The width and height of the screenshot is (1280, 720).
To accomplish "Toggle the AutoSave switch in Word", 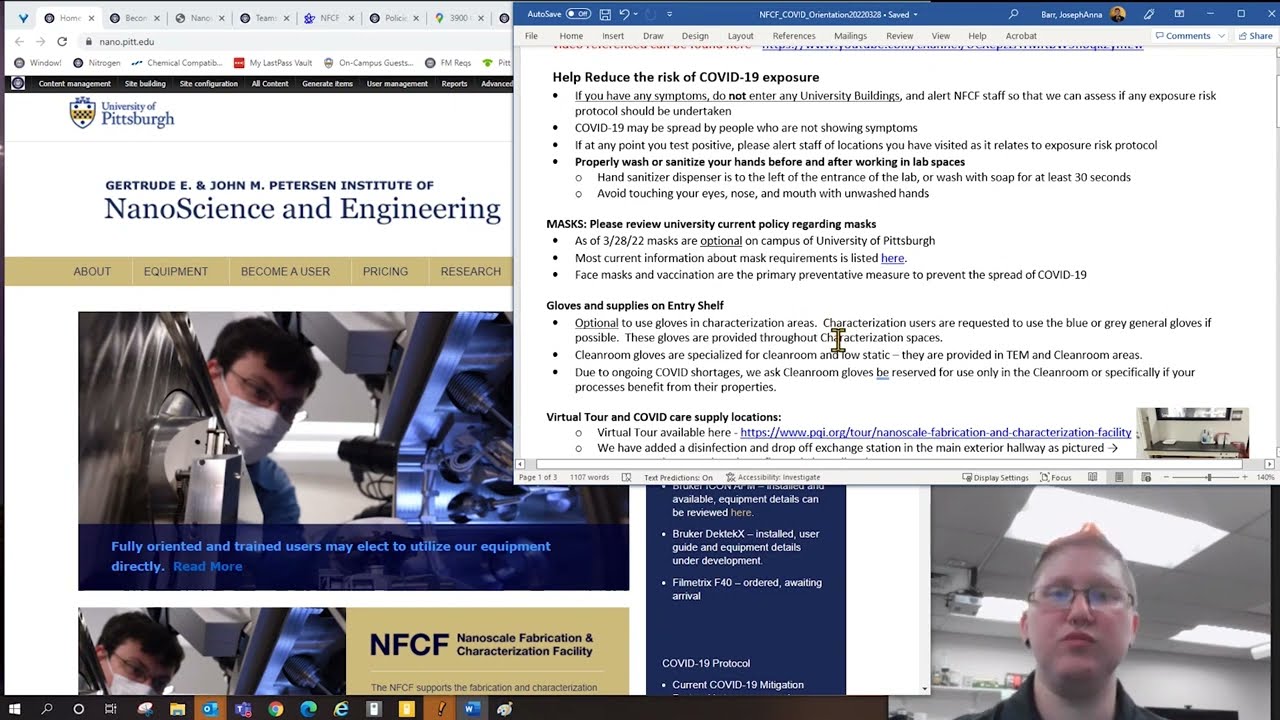I will (578, 14).
